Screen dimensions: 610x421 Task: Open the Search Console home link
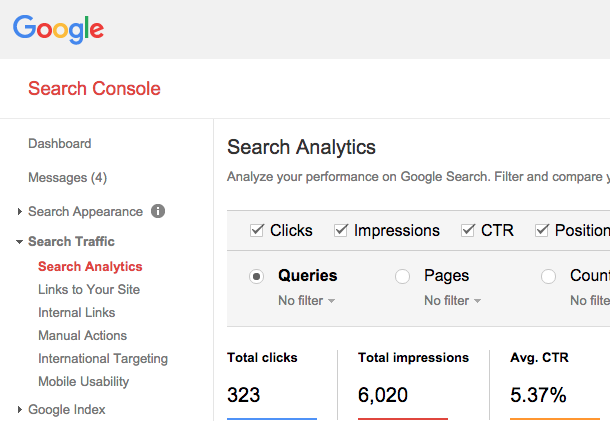94,89
